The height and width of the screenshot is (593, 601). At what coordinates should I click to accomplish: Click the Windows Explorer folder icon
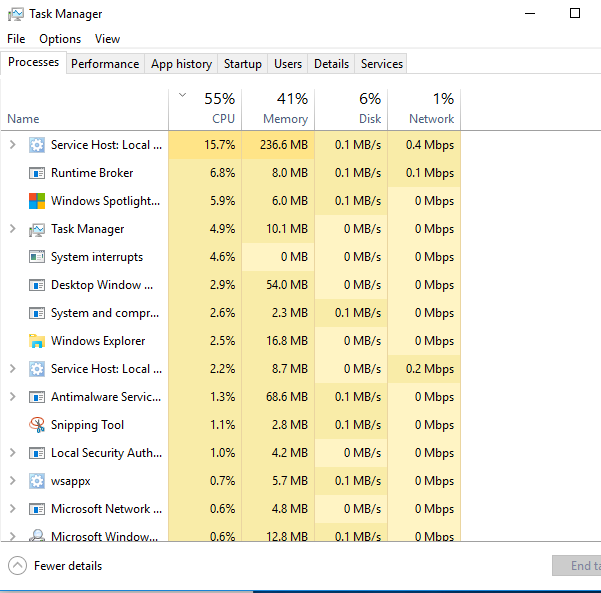pyautogui.click(x=37, y=341)
